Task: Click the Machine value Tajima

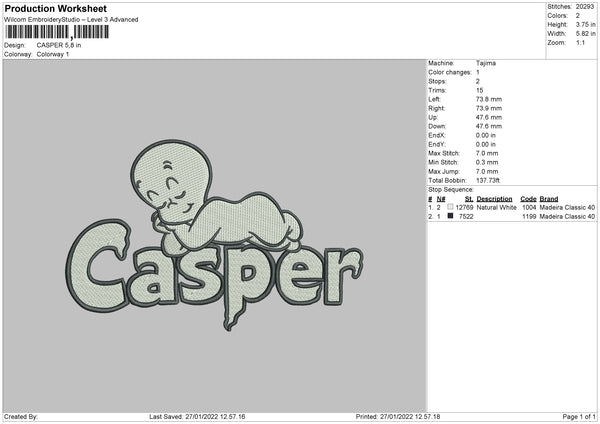Action: pos(486,63)
